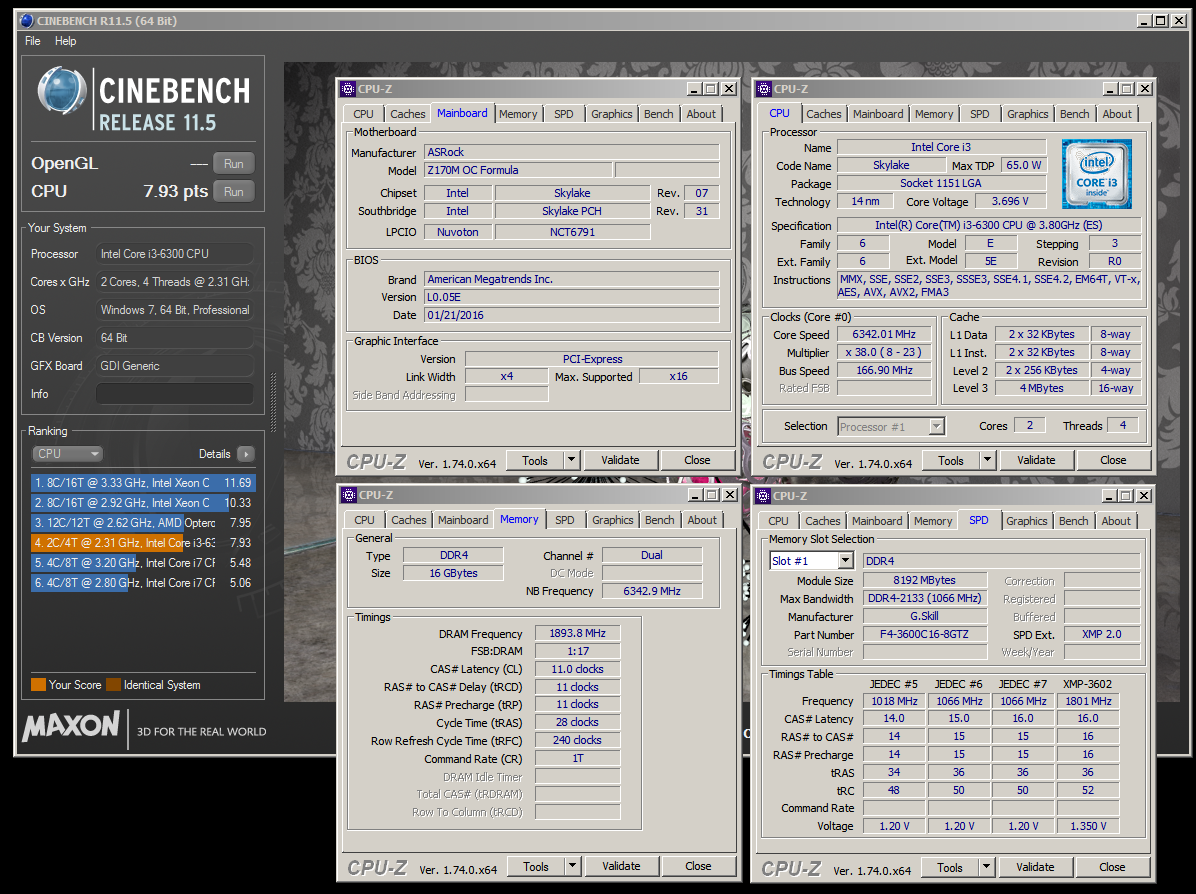Viewport: 1196px width, 894px height.
Task: Click the orange Your Score legend swatch
Action: point(38,684)
